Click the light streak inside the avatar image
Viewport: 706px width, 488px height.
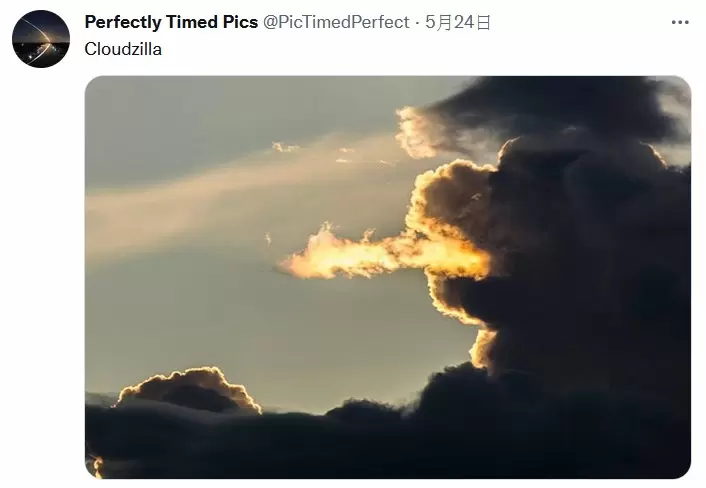pyautogui.click(x=41, y=34)
